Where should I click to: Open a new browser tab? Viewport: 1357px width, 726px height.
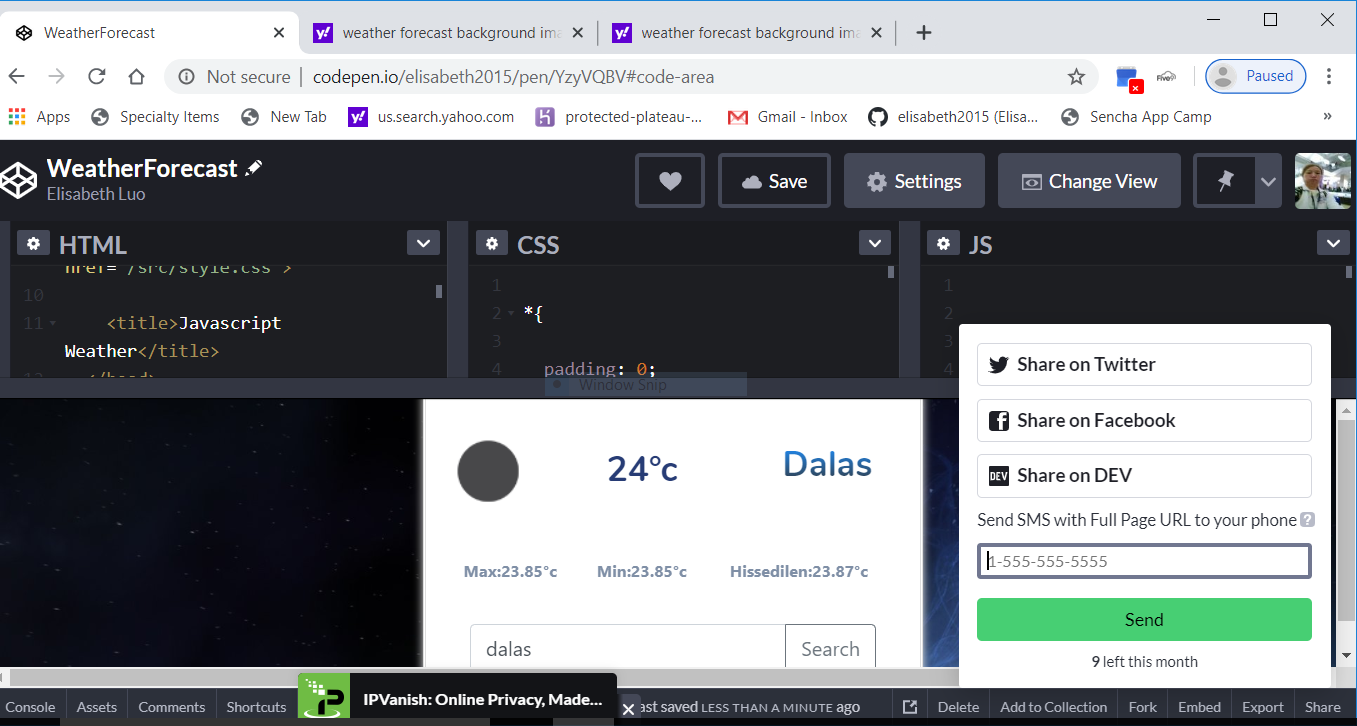click(x=924, y=33)
